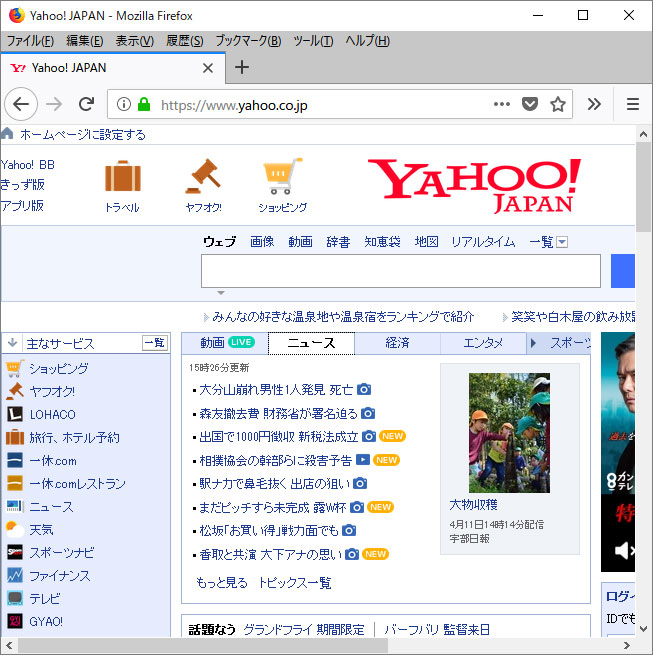This screenshot has height=655, width=653.
Task: Click the YAHOO! JAPAN logo
Action: (x=474, y=185)
